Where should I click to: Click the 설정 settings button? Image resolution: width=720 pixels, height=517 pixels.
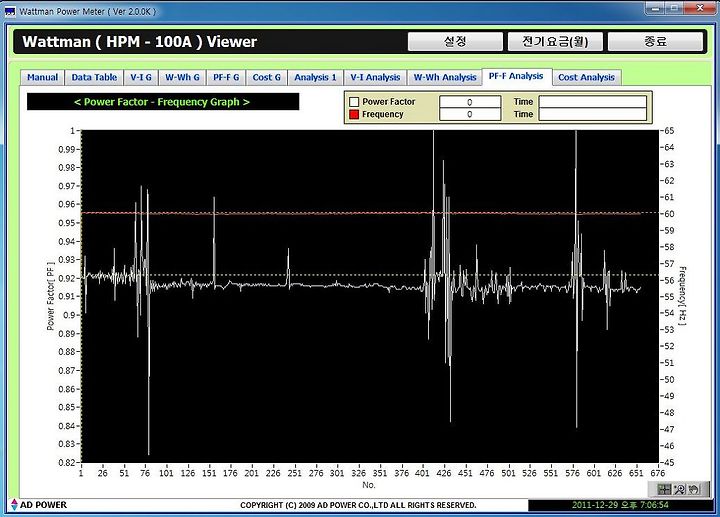[455, 42]
